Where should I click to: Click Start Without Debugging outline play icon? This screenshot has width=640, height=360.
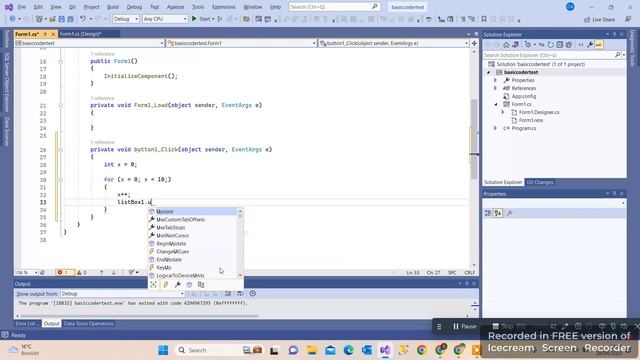point(220,19)
